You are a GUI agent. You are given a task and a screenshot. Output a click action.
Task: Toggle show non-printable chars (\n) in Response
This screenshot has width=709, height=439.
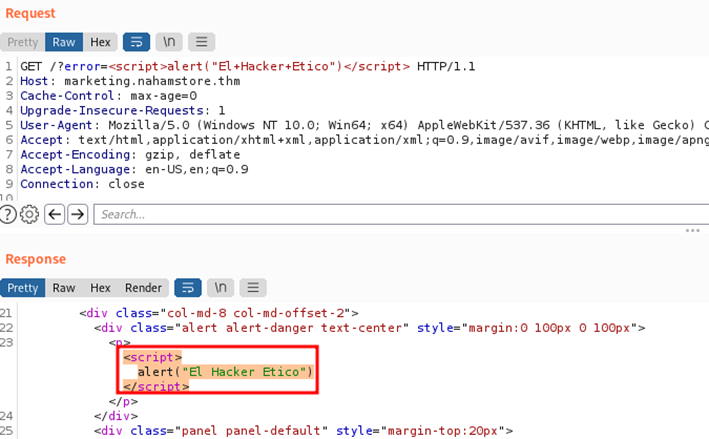pos(220,288)
